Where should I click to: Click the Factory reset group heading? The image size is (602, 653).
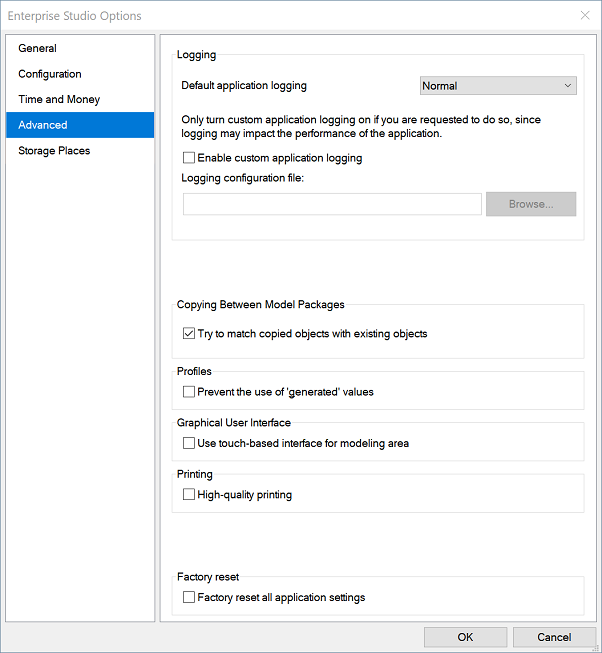[x=208, y=577]
